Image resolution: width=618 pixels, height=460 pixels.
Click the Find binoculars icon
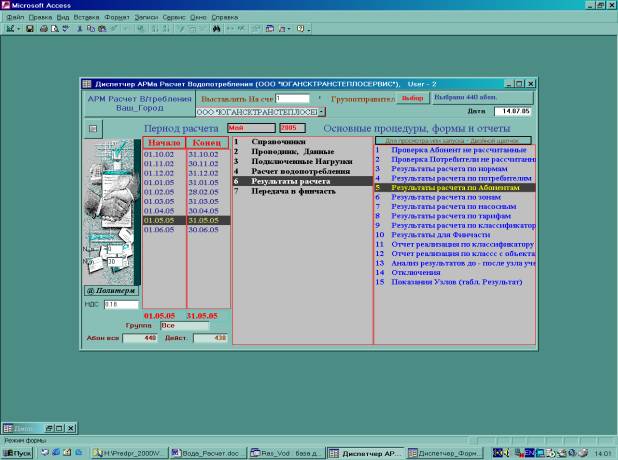(x=215, y=28)
